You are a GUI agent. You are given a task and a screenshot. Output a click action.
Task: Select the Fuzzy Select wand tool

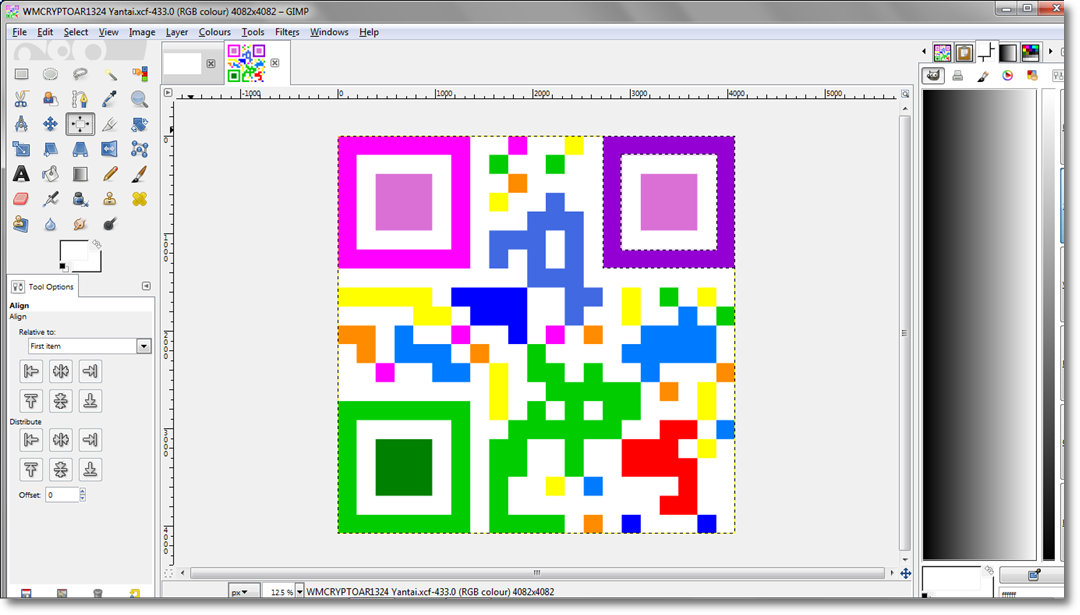pyautogui.click(x=110, y=74)
